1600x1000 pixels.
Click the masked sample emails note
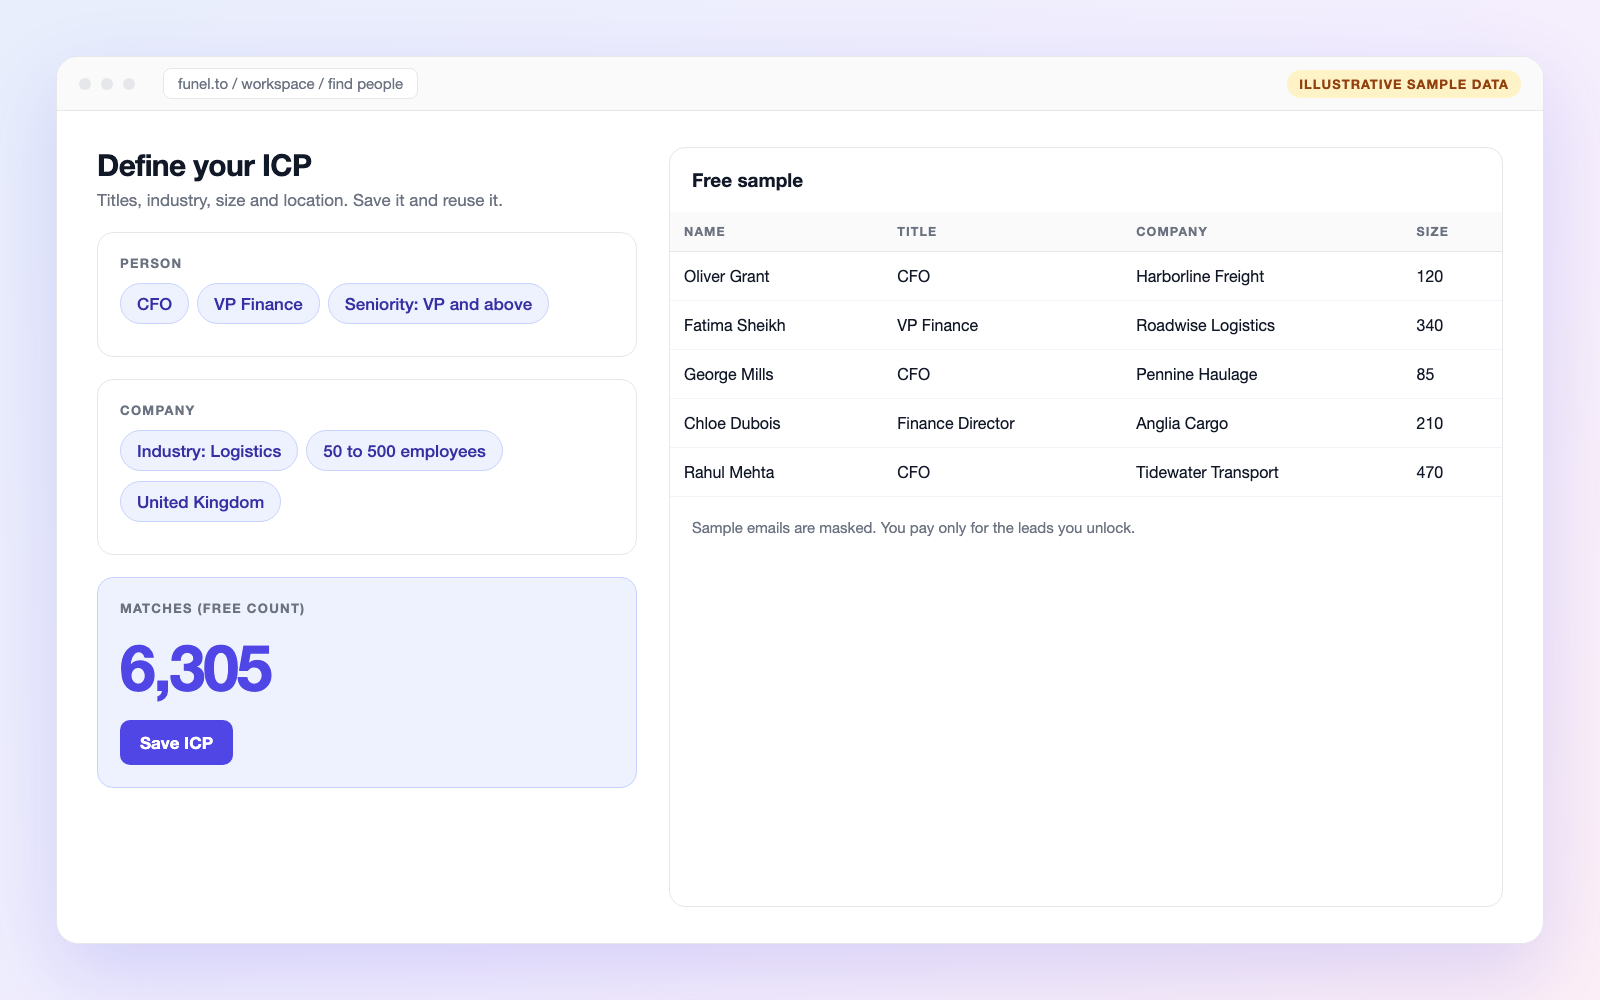coord(913,527)
